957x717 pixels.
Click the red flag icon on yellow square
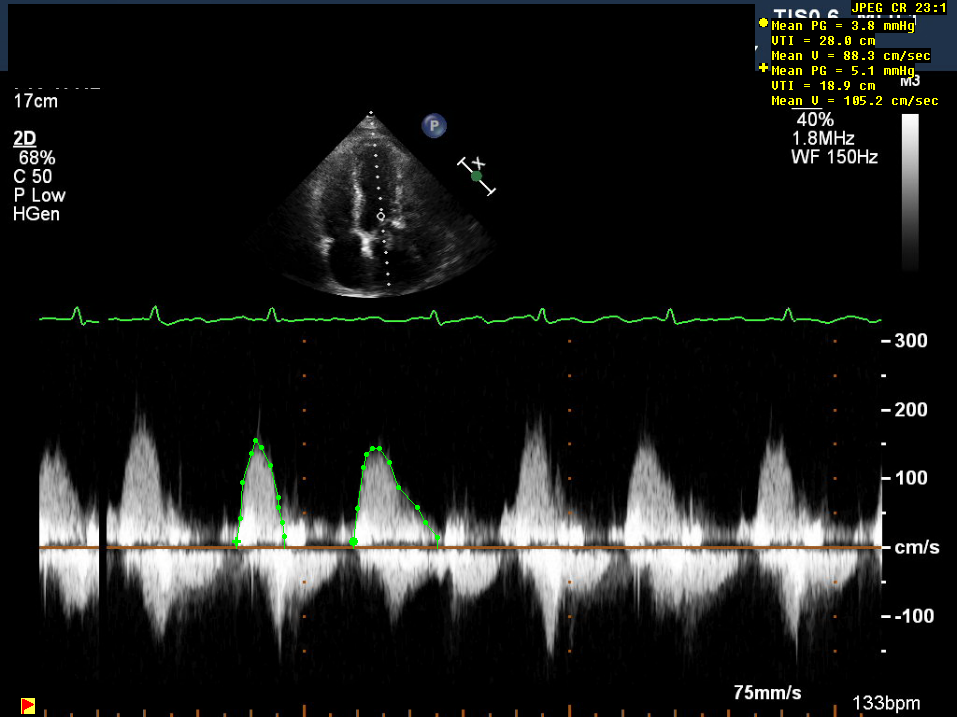pos(28,705)
